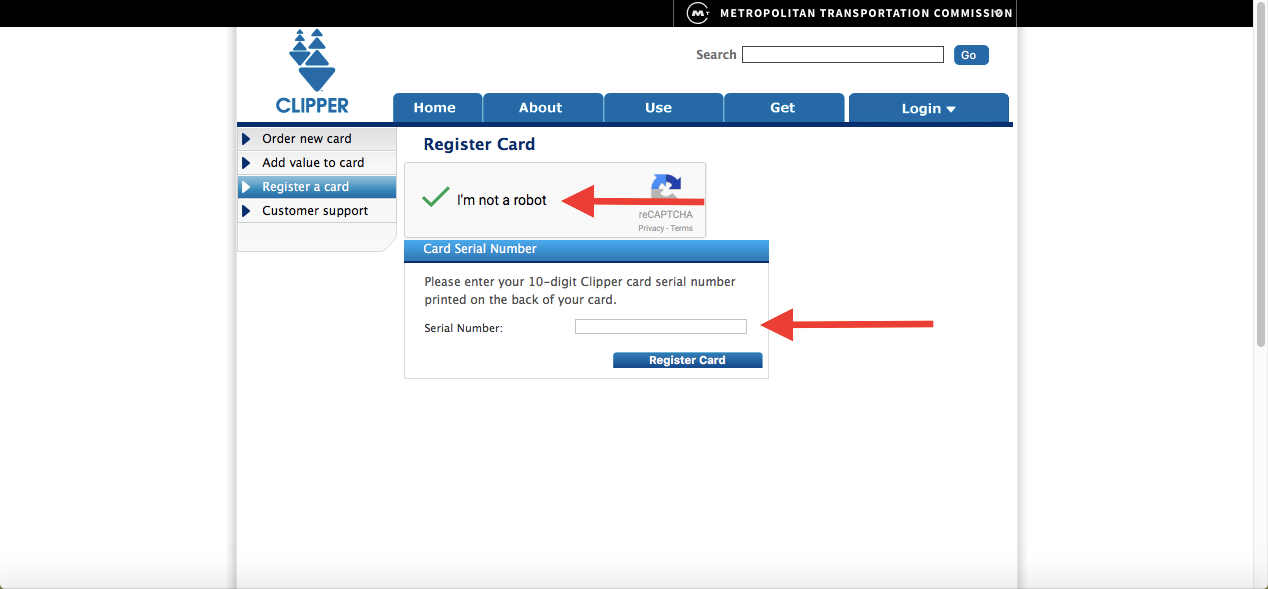The width and height of the screenshot is (1268, 589).
Task: Open the reCAPTCHA Terms link
Action: 682,229
